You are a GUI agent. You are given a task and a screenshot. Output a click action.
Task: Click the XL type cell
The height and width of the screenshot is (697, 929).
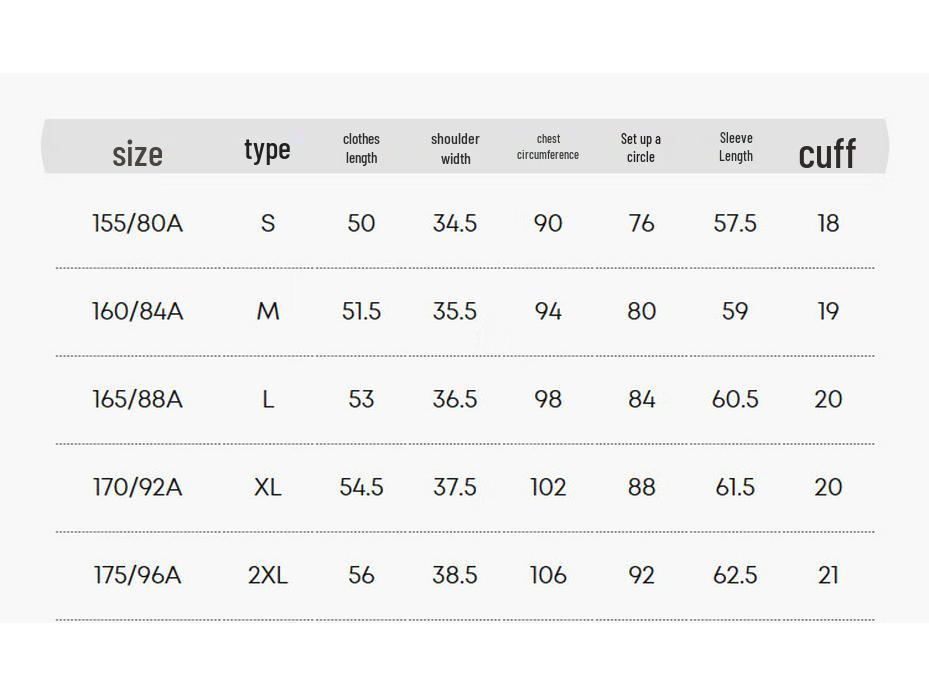pos(267,487)
